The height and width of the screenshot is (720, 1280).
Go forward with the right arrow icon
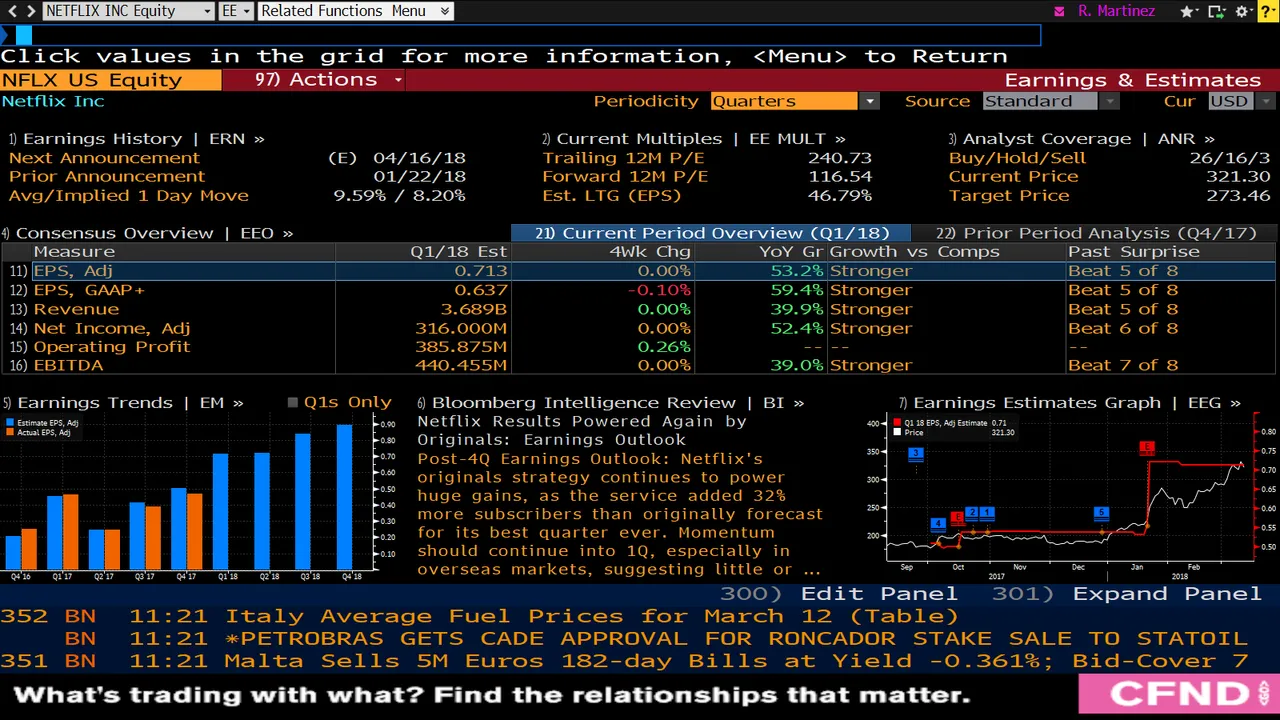pyautogui.click(x=31, y=11)
